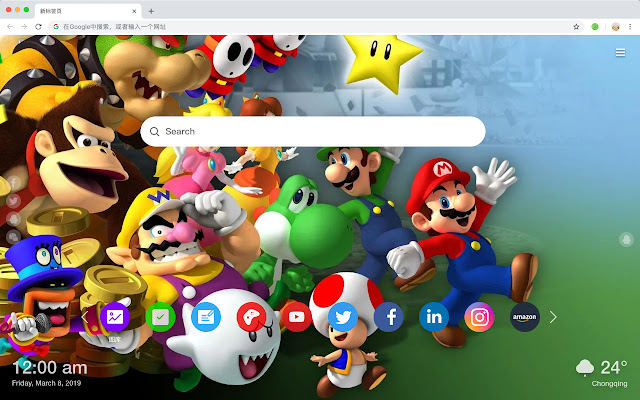Share via faded Twitter side icon

pos(13,201)
